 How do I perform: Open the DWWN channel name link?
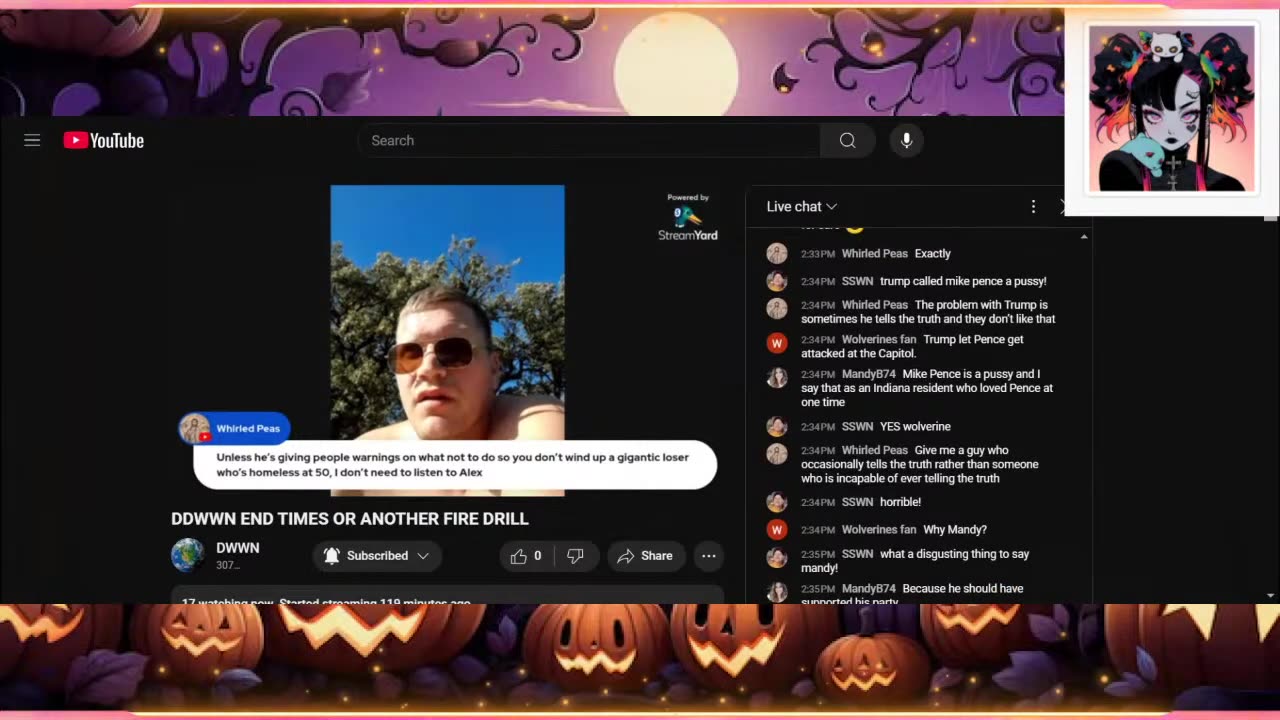coord(238,548)
